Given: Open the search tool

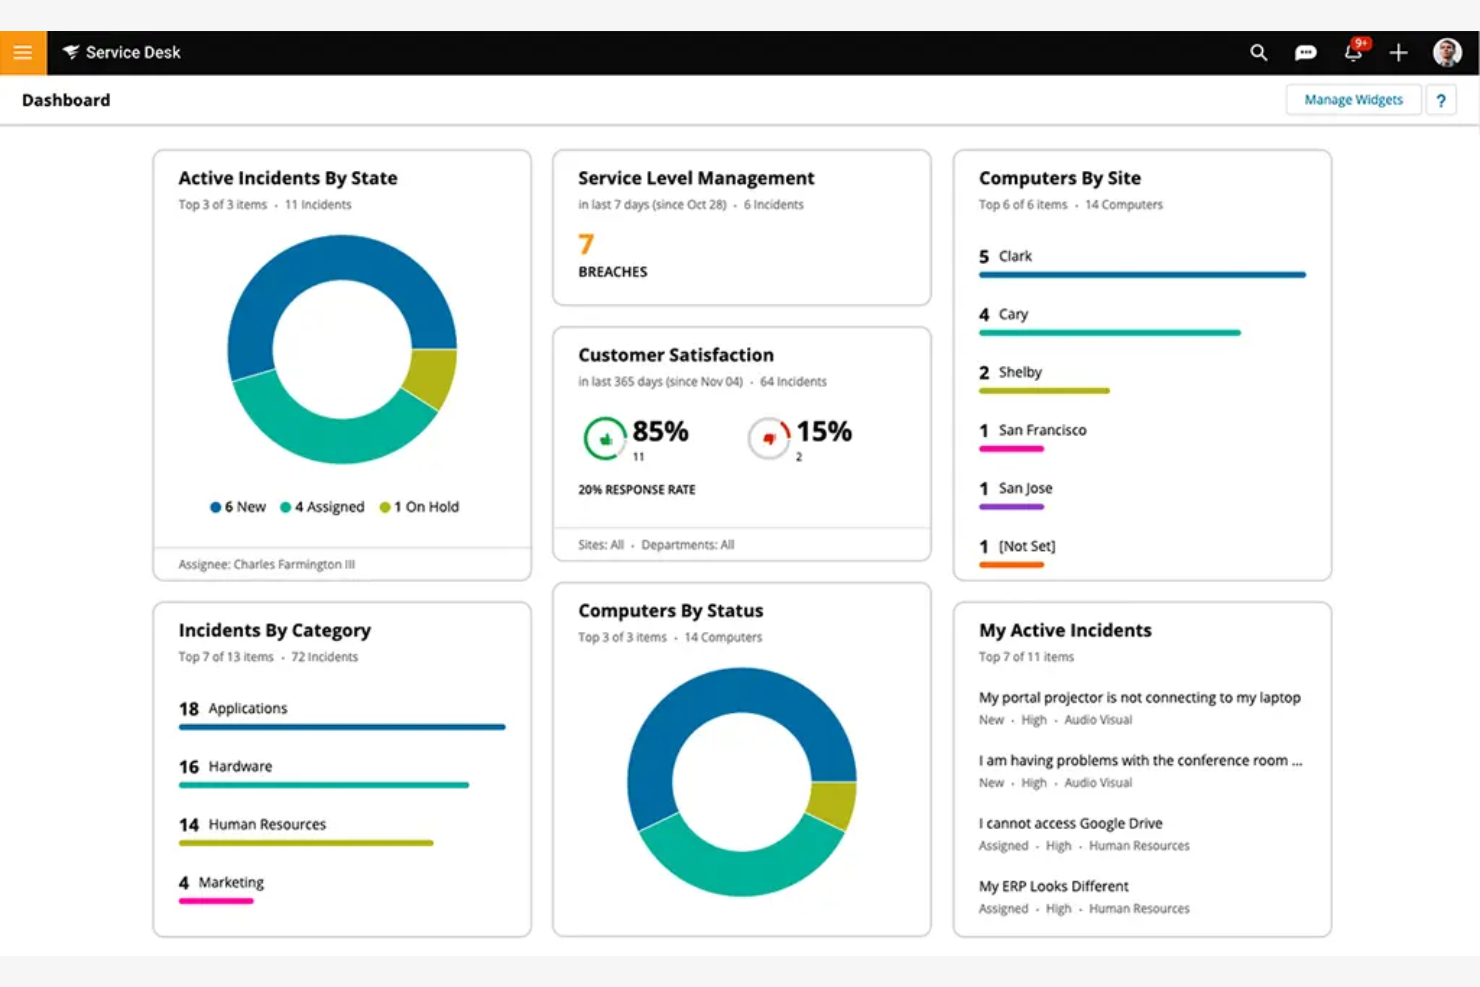Looking at the screenshot, I should pyautogui.click(x=1258, y=52).
